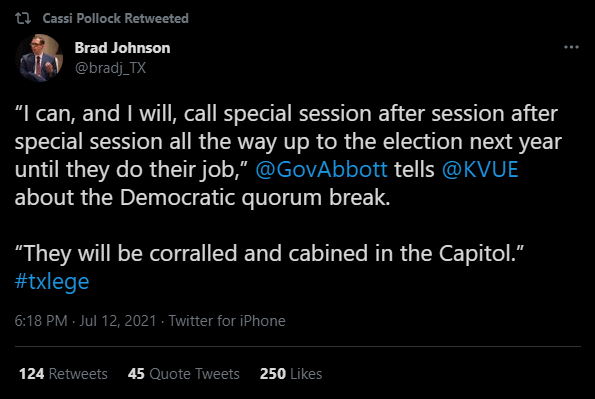Viewport: 595px width, 399px height.
Task: Click the Brad Johnson display name
Action: pyautogui.click(x=122, y=48)
